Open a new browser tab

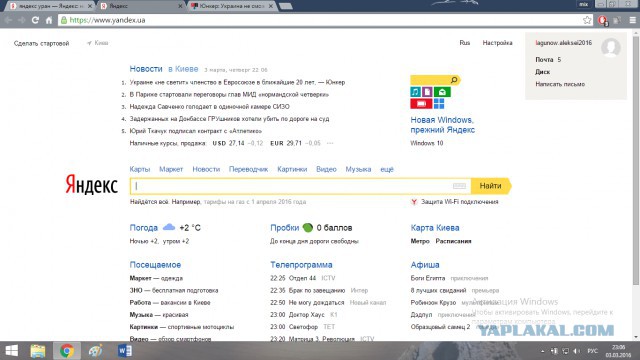click(286, 6)
